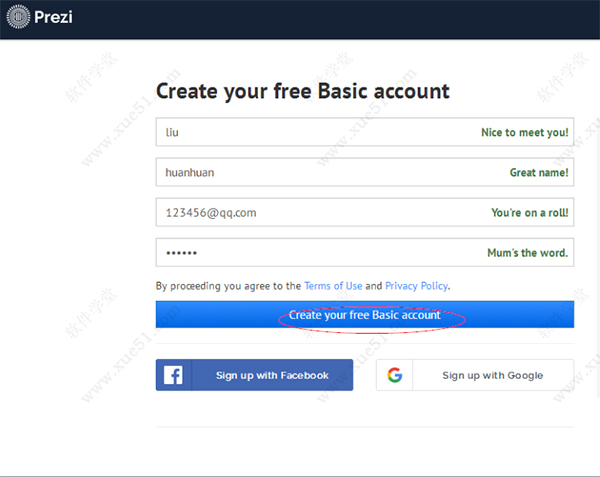Click the Facebook "f" icon
The image size is (600, 477).
coord(173,375)
